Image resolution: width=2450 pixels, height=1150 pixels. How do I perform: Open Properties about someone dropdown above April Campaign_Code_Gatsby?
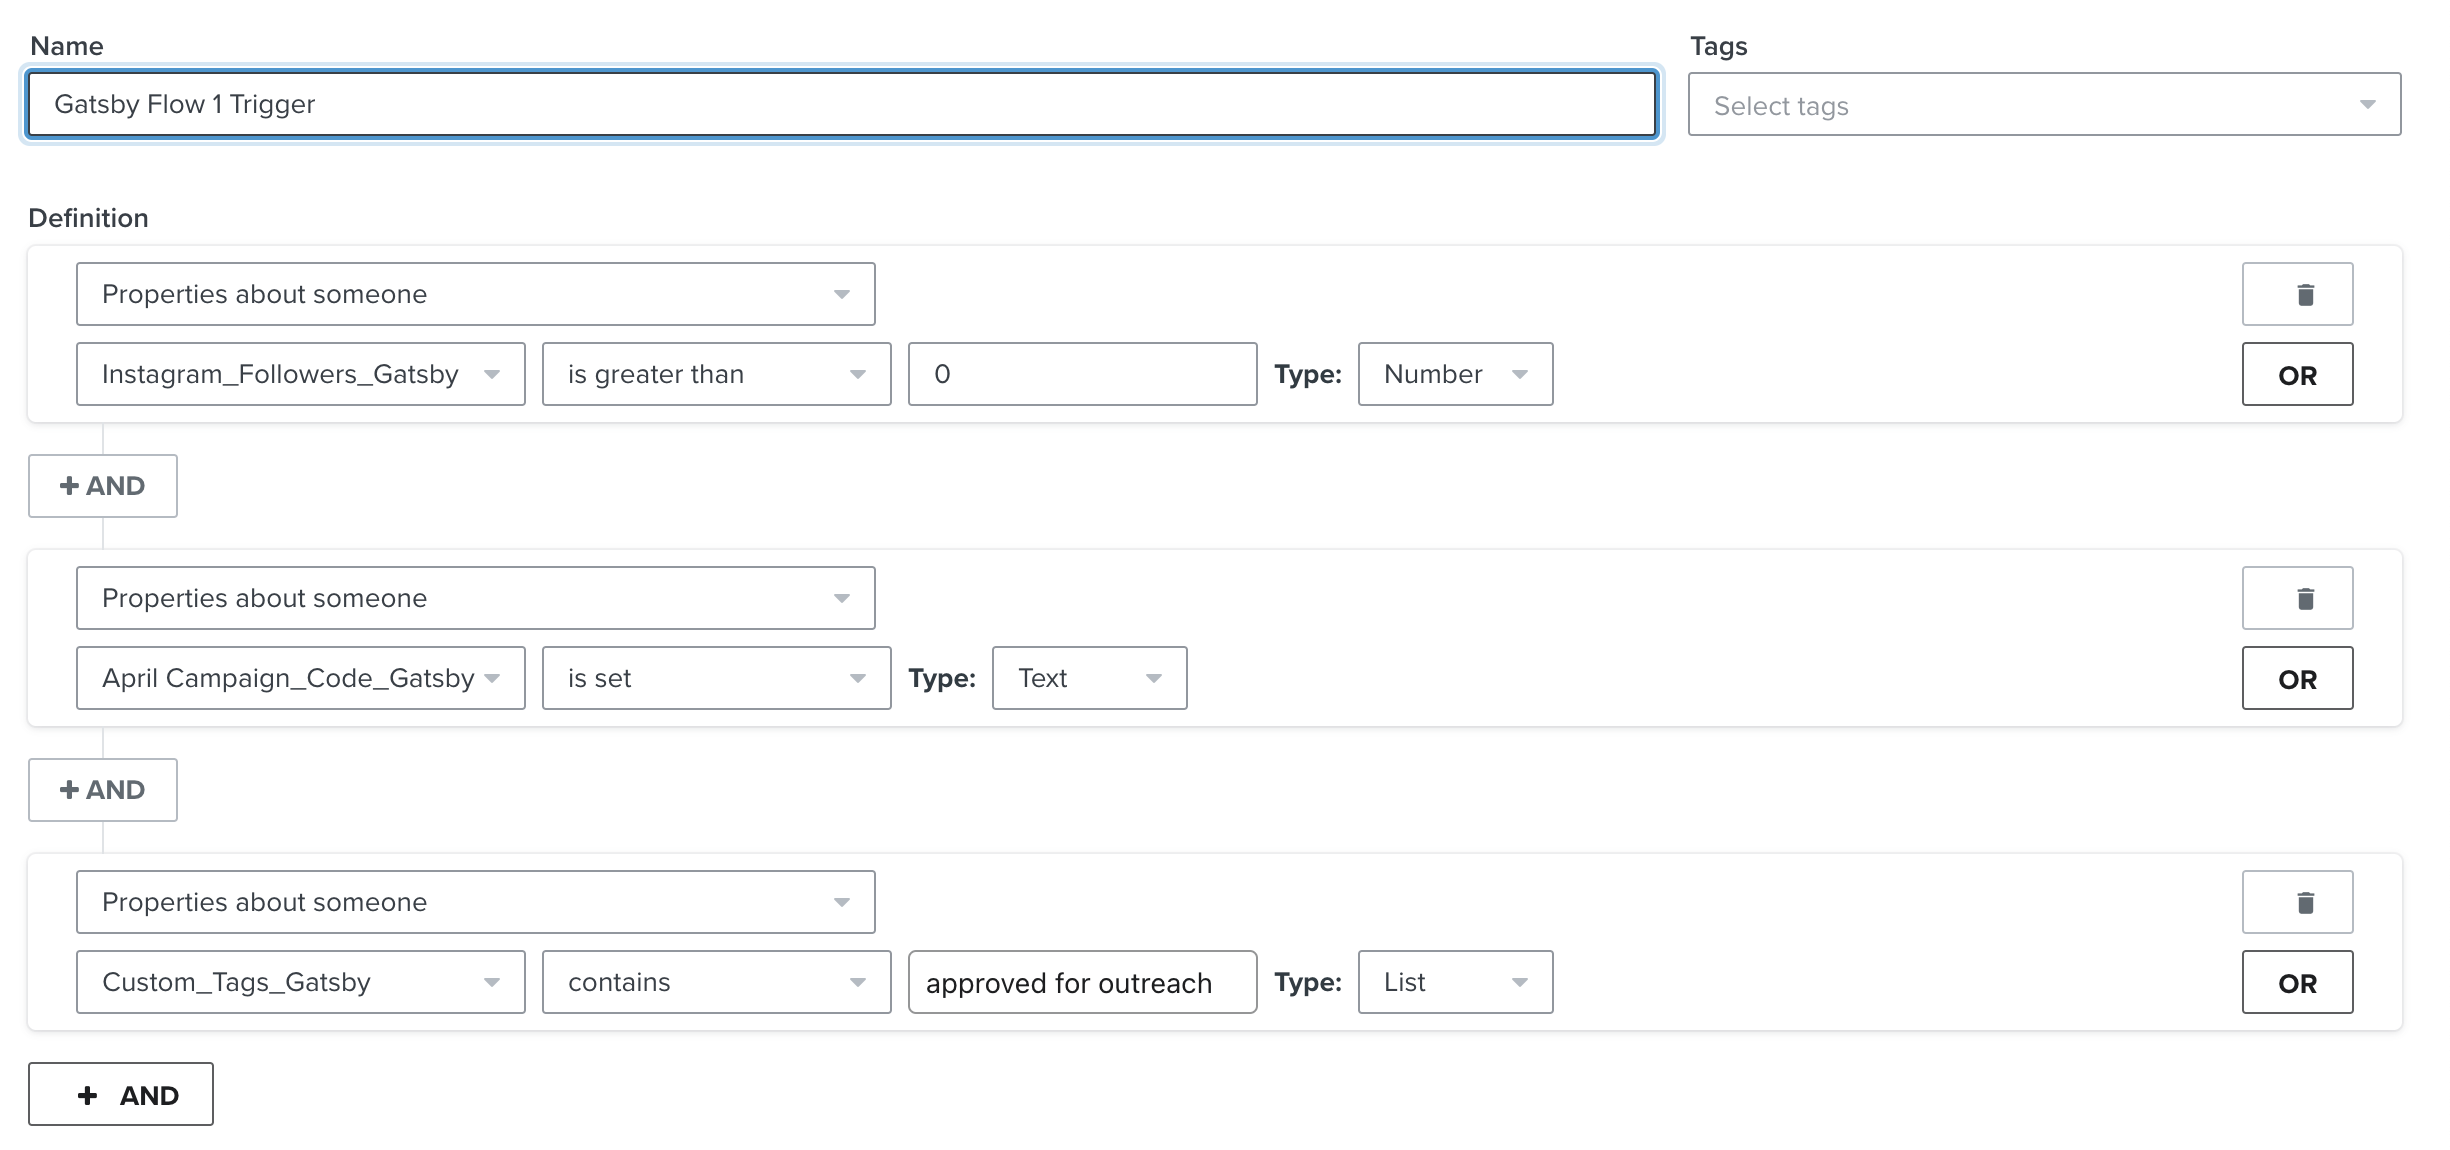tap(476, 598)
